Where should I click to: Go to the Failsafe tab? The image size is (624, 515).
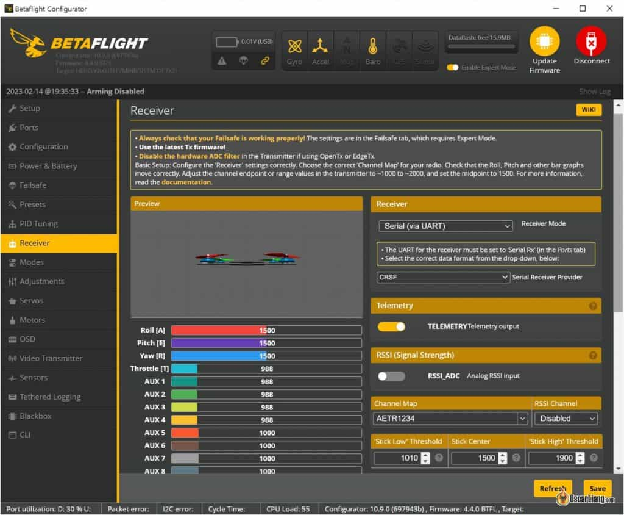pos(59,185)
